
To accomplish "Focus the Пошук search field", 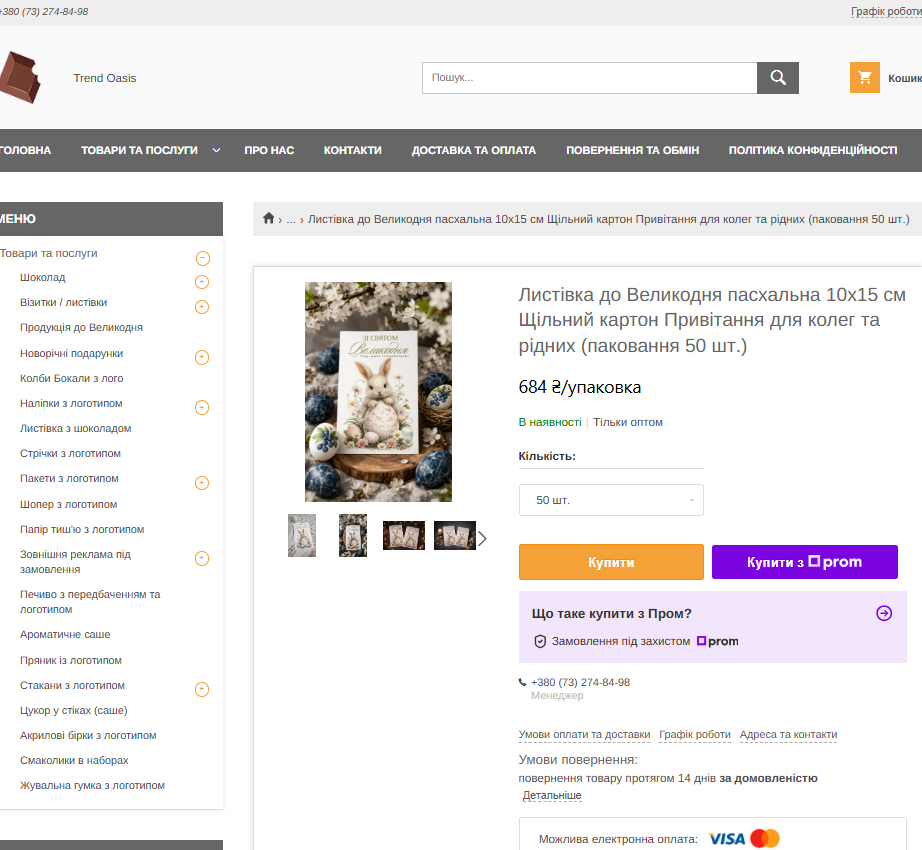I will (589, 78).
